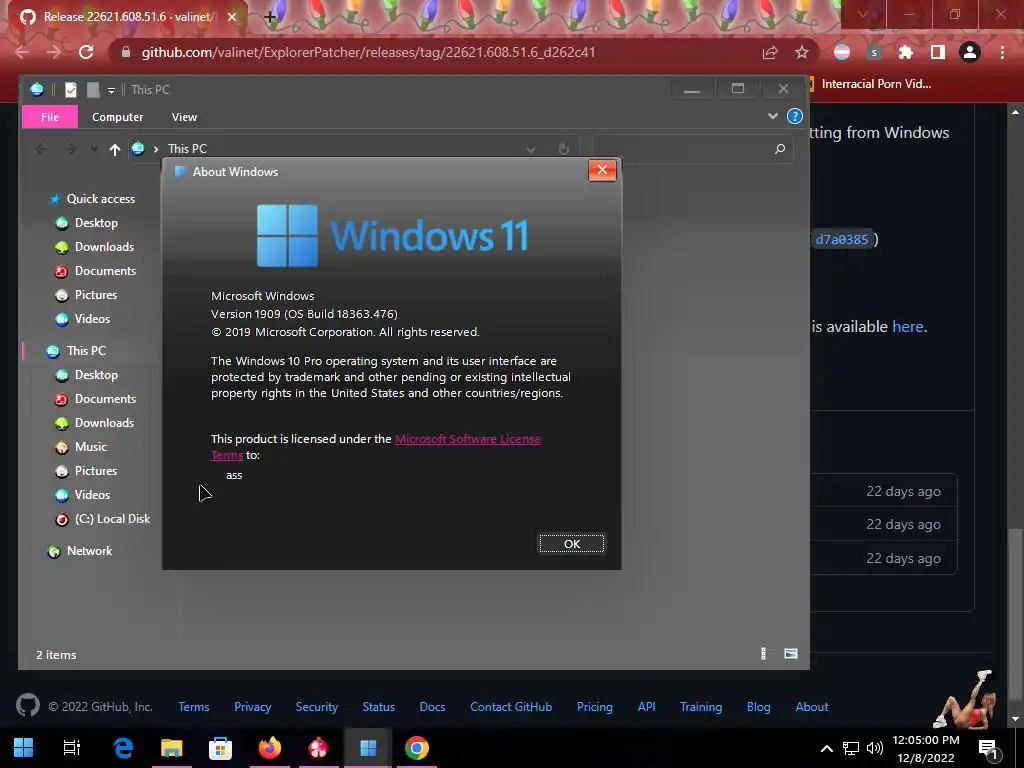Open volume control in system tray

(x=874, y=748)
